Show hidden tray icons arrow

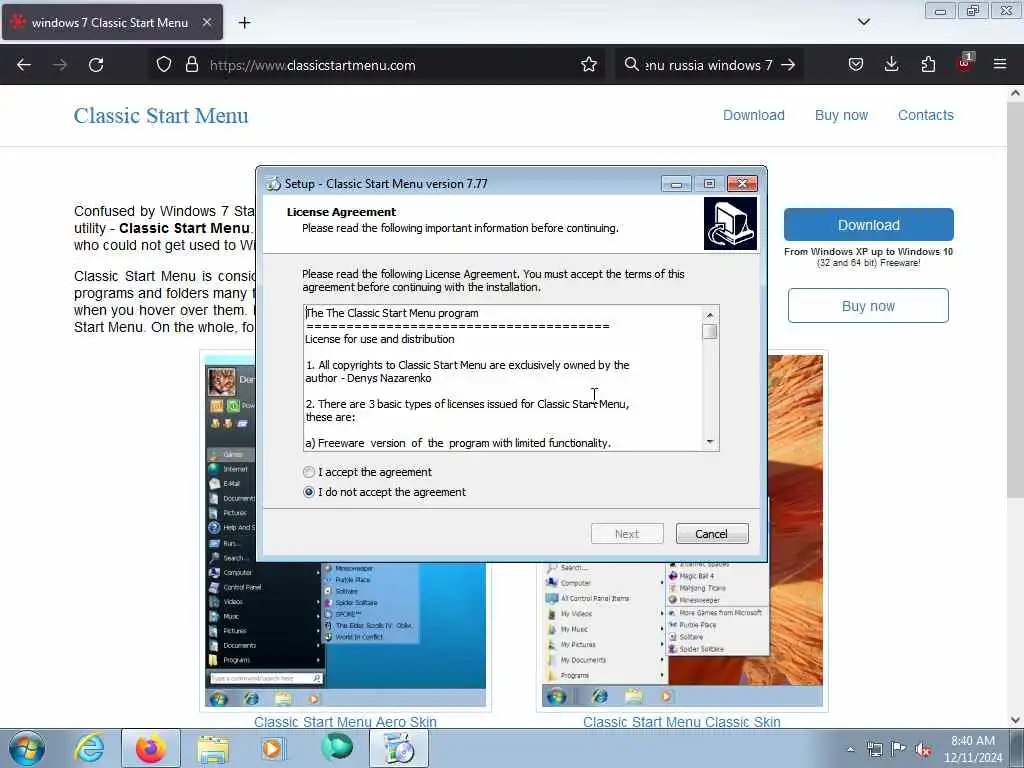(x=850, y=749)
